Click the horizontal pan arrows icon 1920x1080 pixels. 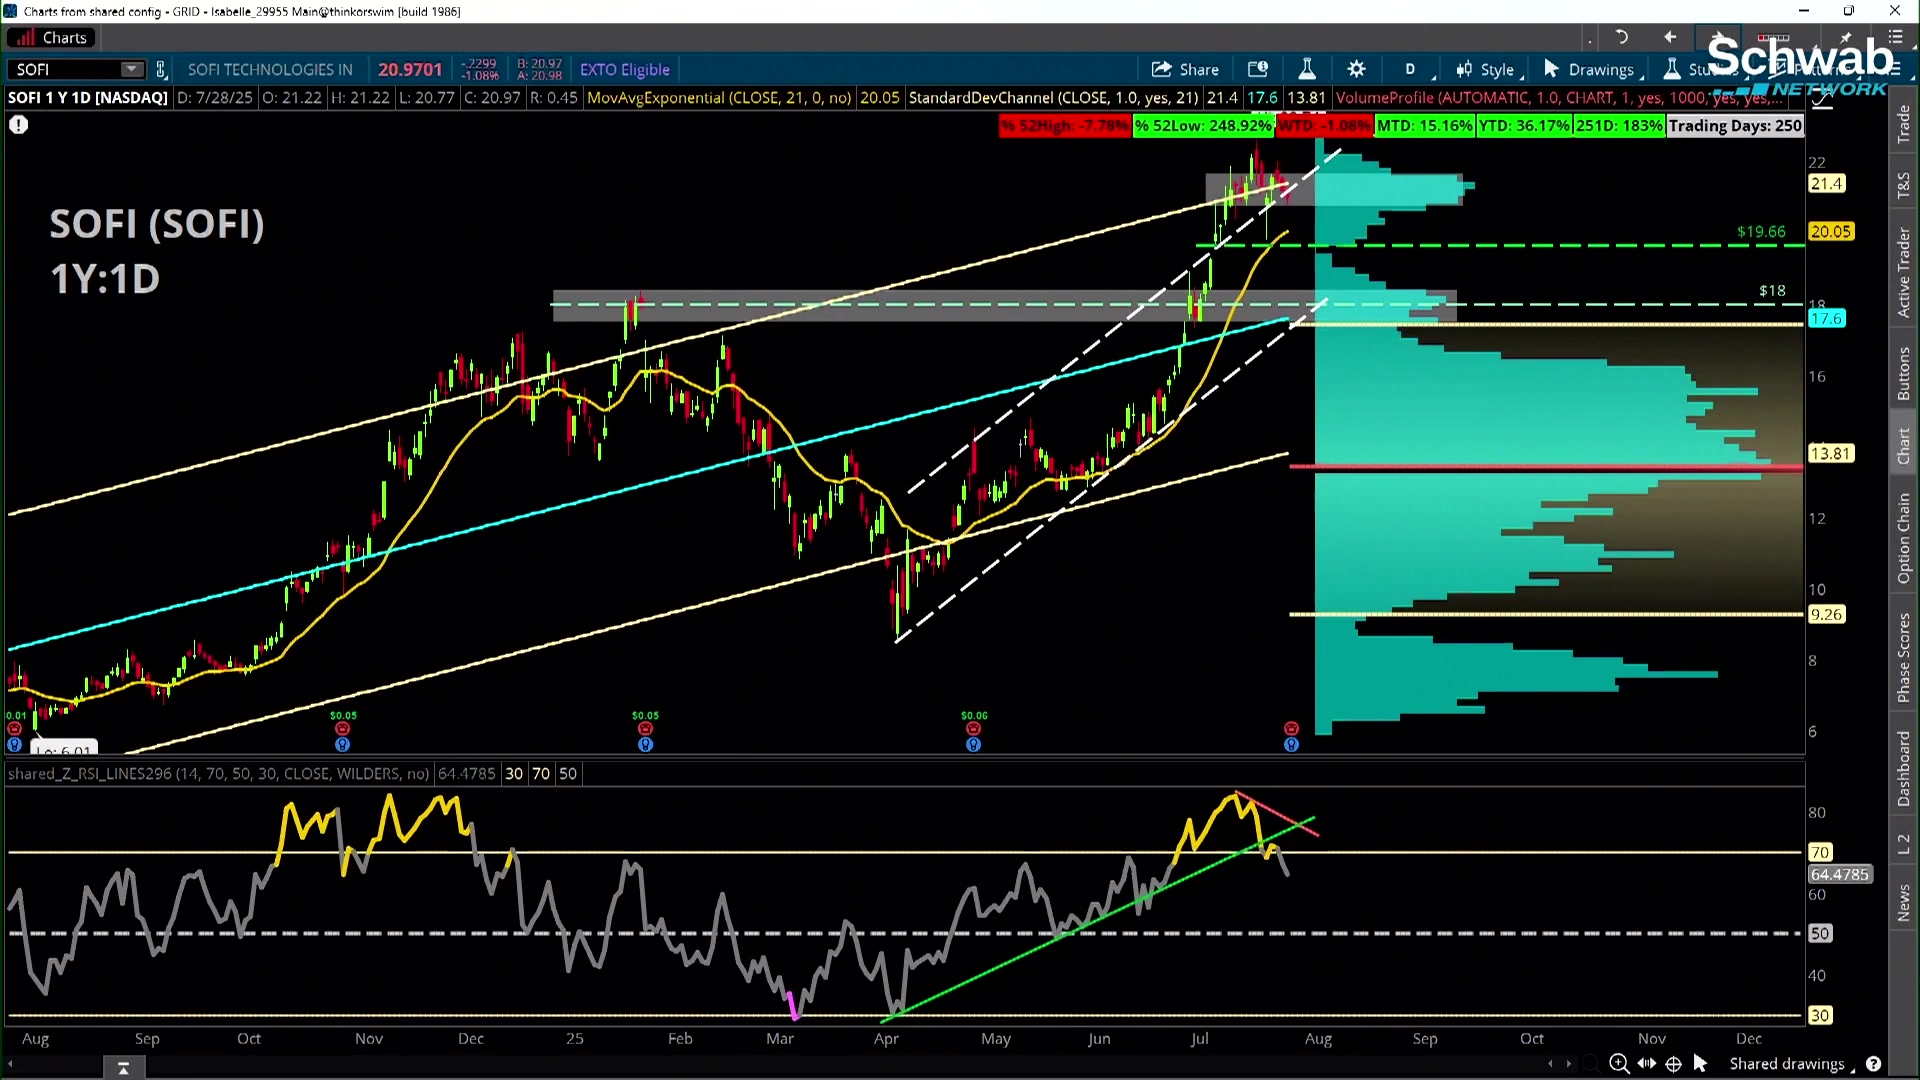pyautogui.click(x=1647, y=1064)
